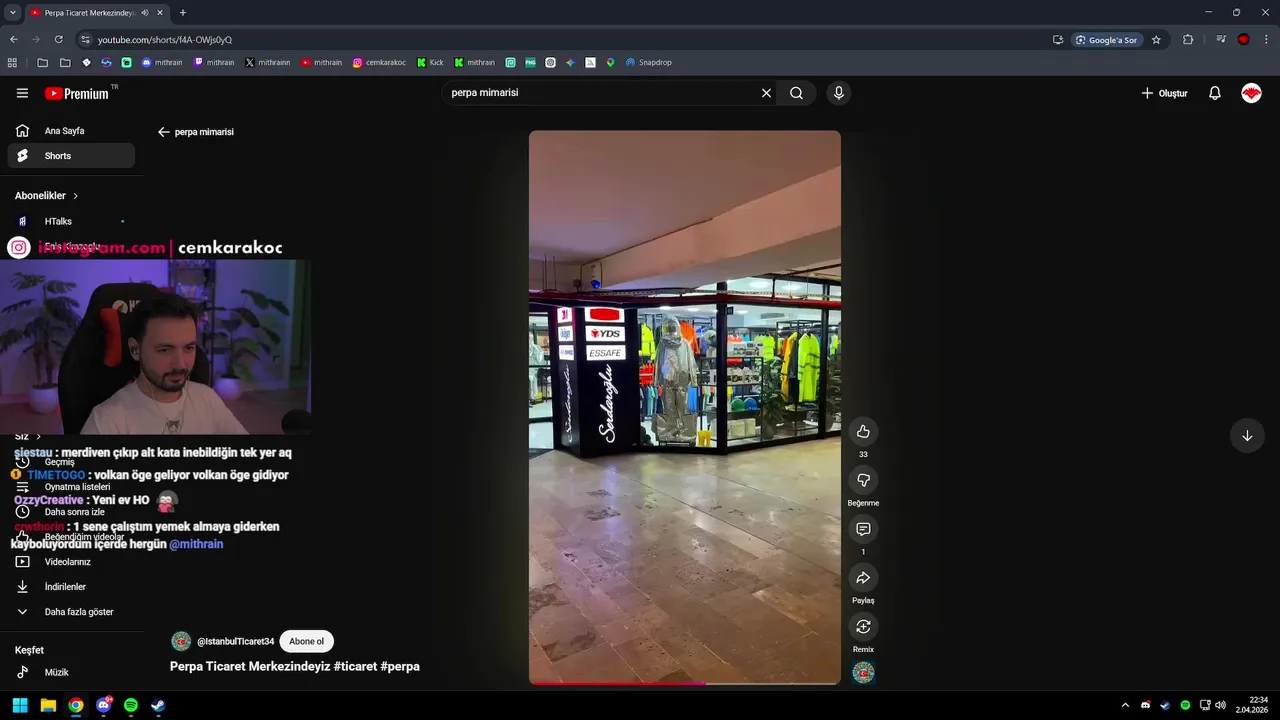Open a new Chrome tab
1280x720 pixels.
coord(182,13)
